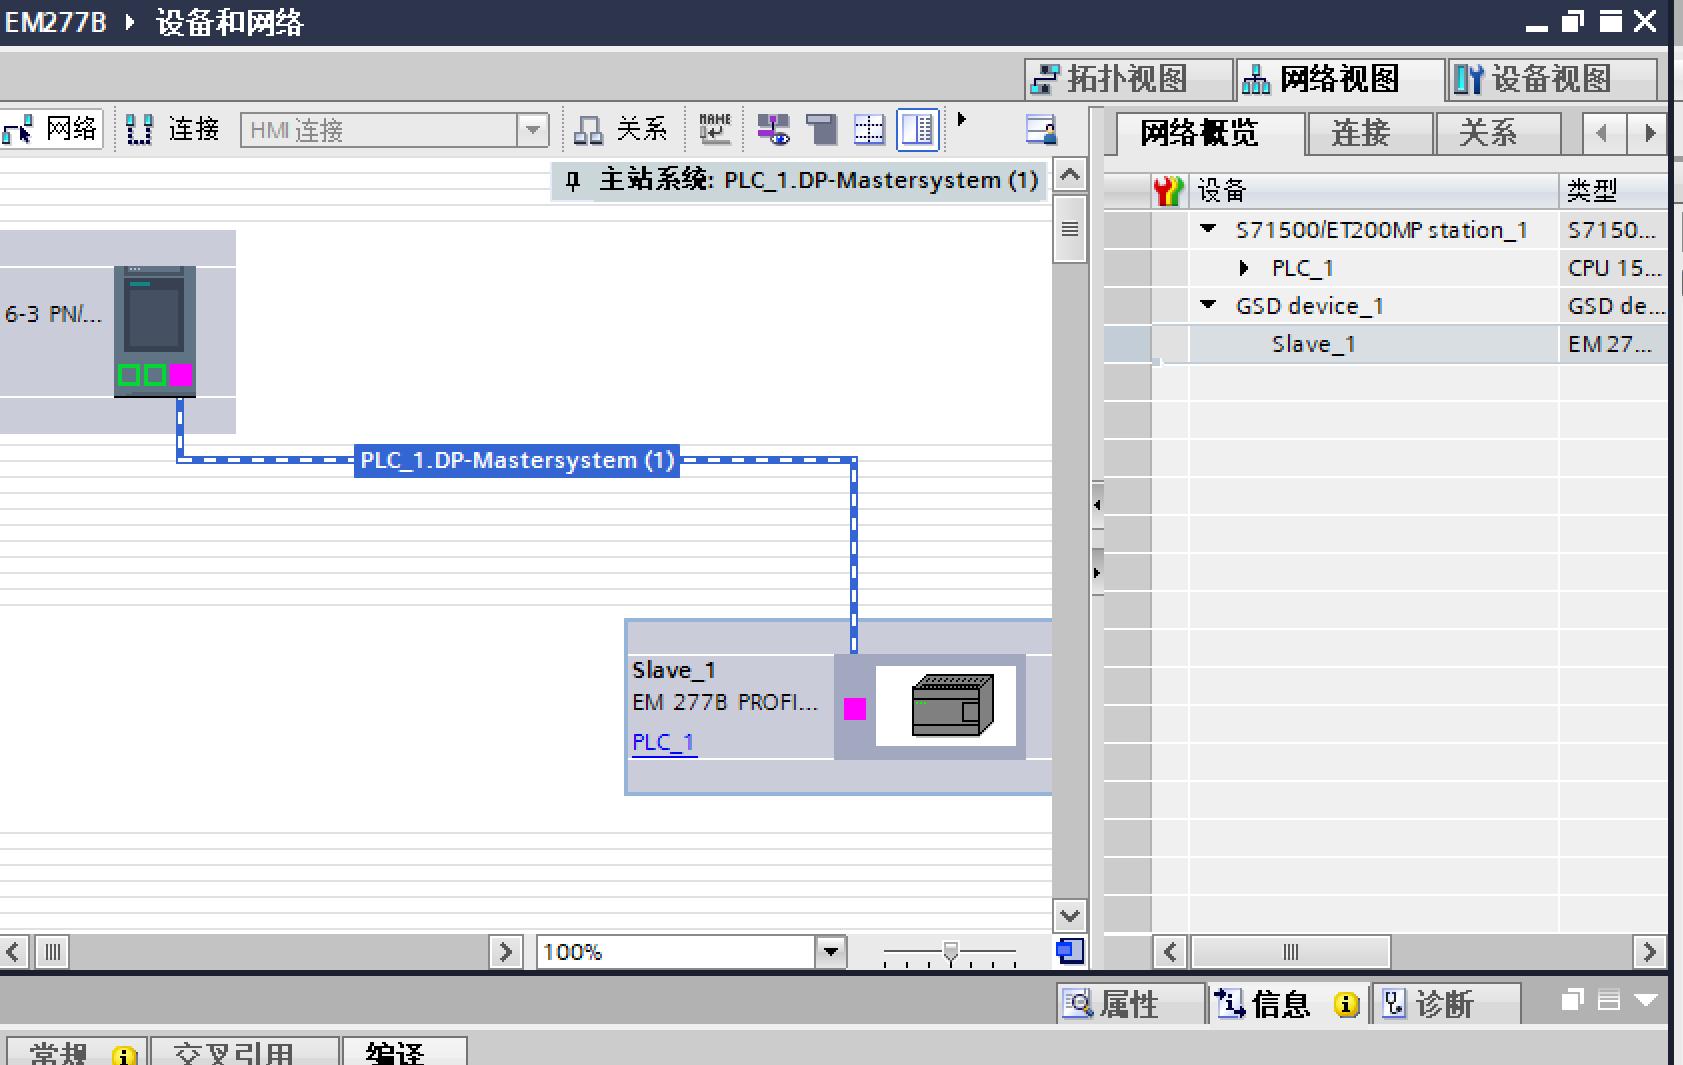
Task: Click the EM 27... type cell
Action: click(x=1613, y=344)
